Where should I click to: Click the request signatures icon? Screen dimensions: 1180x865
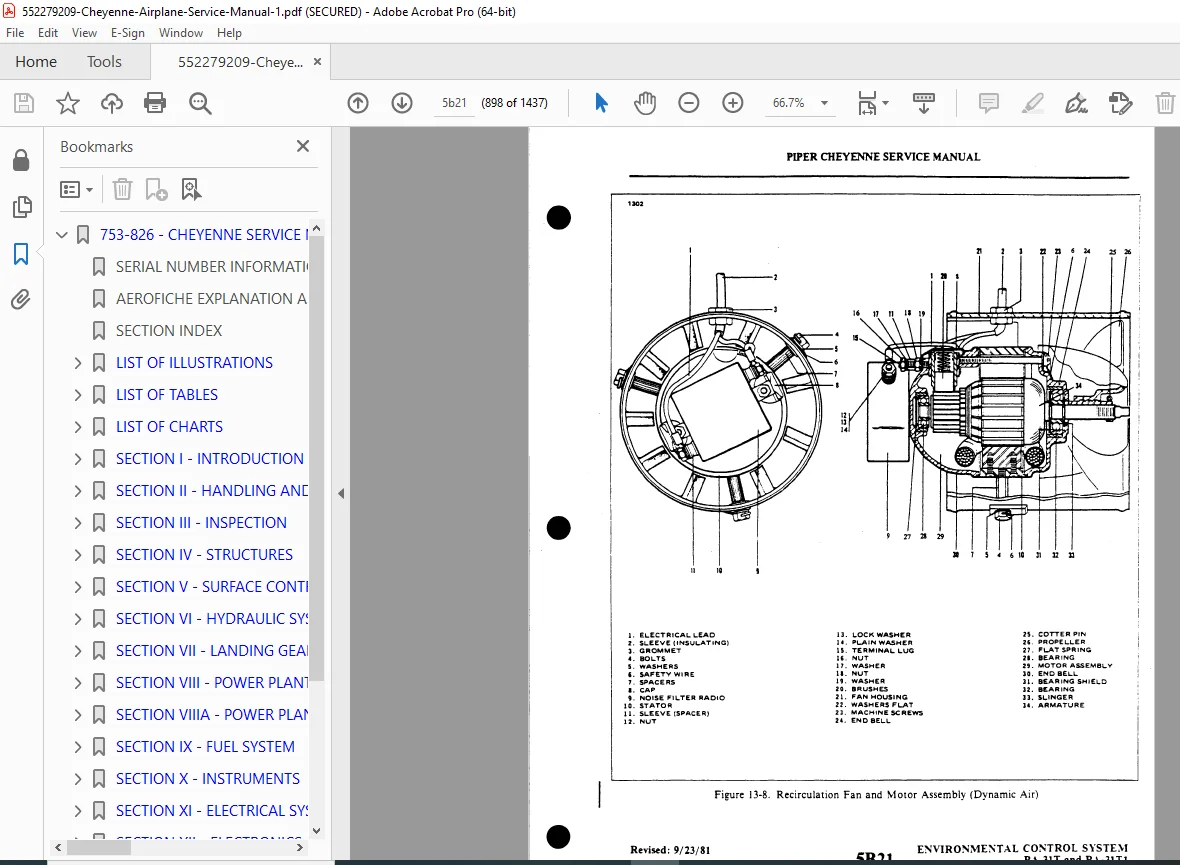click(1121, 103)
